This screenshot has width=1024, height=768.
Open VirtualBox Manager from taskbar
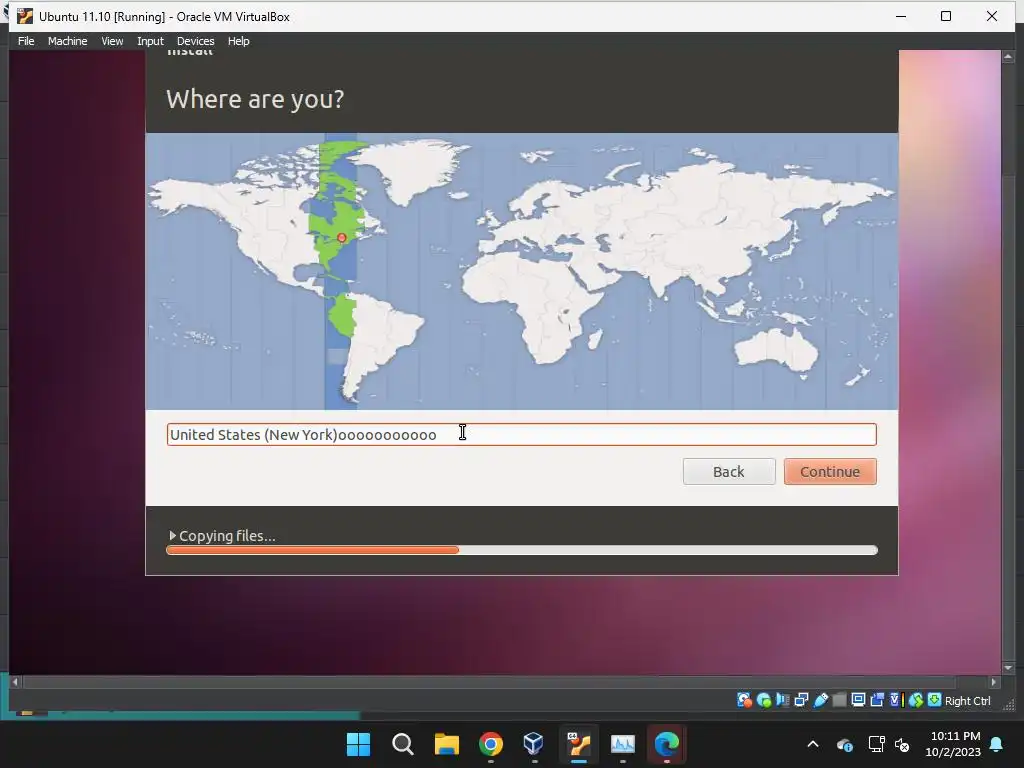tap(534, 744)
